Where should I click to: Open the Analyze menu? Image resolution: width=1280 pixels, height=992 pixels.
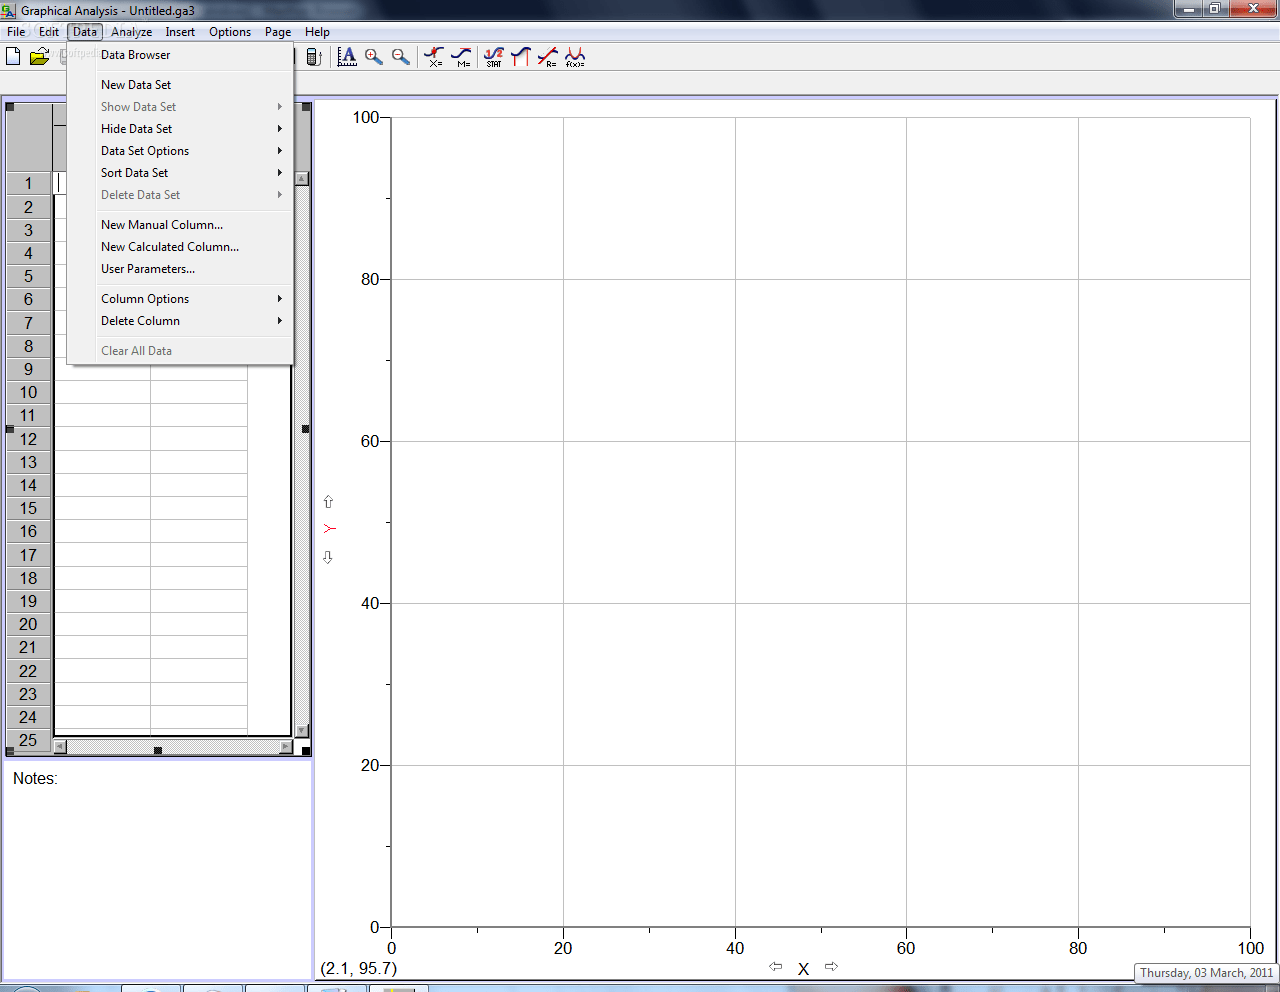pos(132,32)
